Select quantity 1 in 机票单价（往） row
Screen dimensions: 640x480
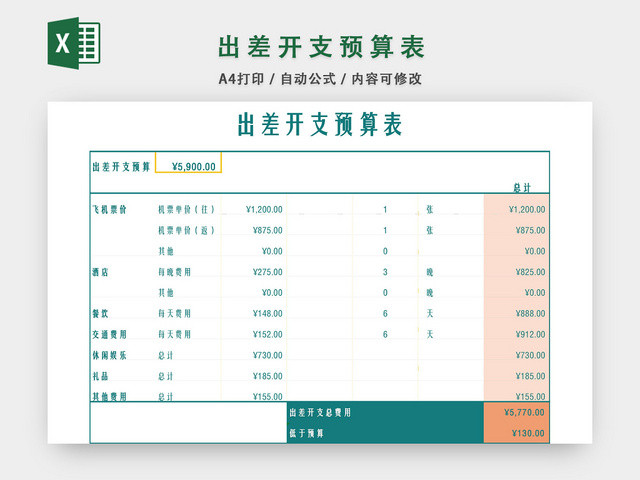[x=385, y=210]
